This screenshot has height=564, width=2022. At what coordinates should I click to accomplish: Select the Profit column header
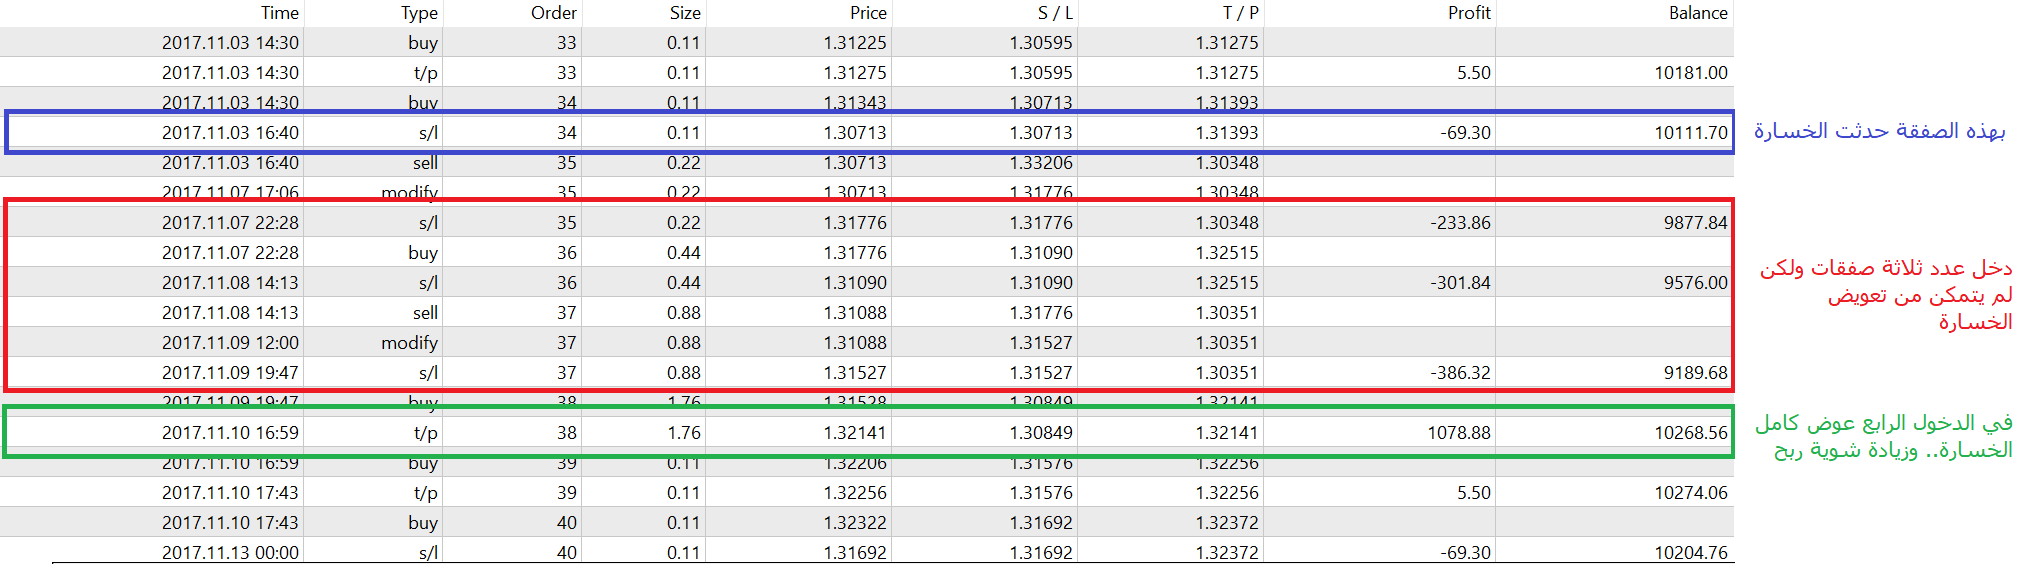click(x=1468, y=13)
